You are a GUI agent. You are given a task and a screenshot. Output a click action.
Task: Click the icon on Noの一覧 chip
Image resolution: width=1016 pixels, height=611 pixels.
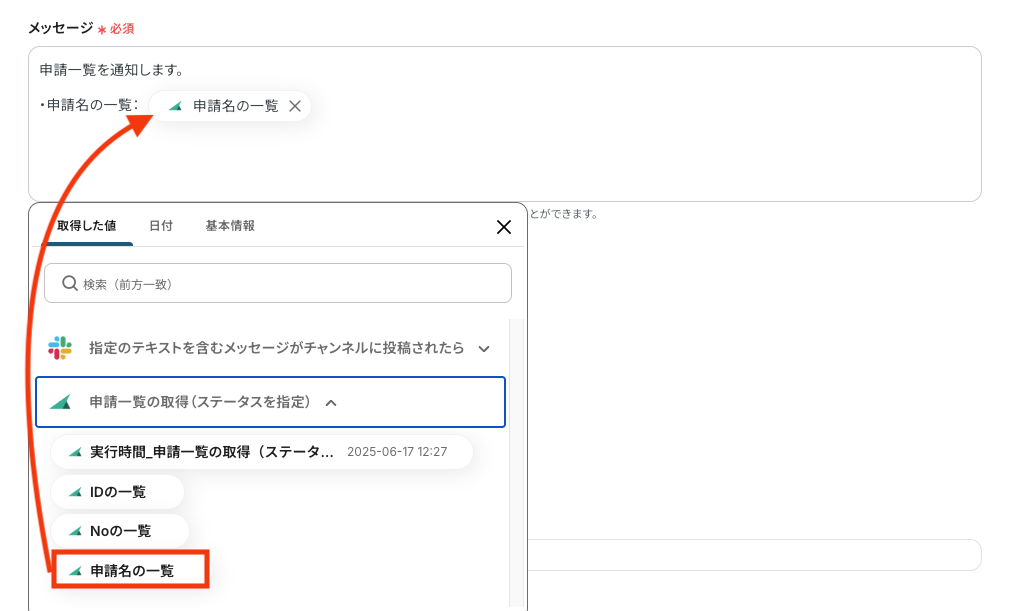(74, 531)
